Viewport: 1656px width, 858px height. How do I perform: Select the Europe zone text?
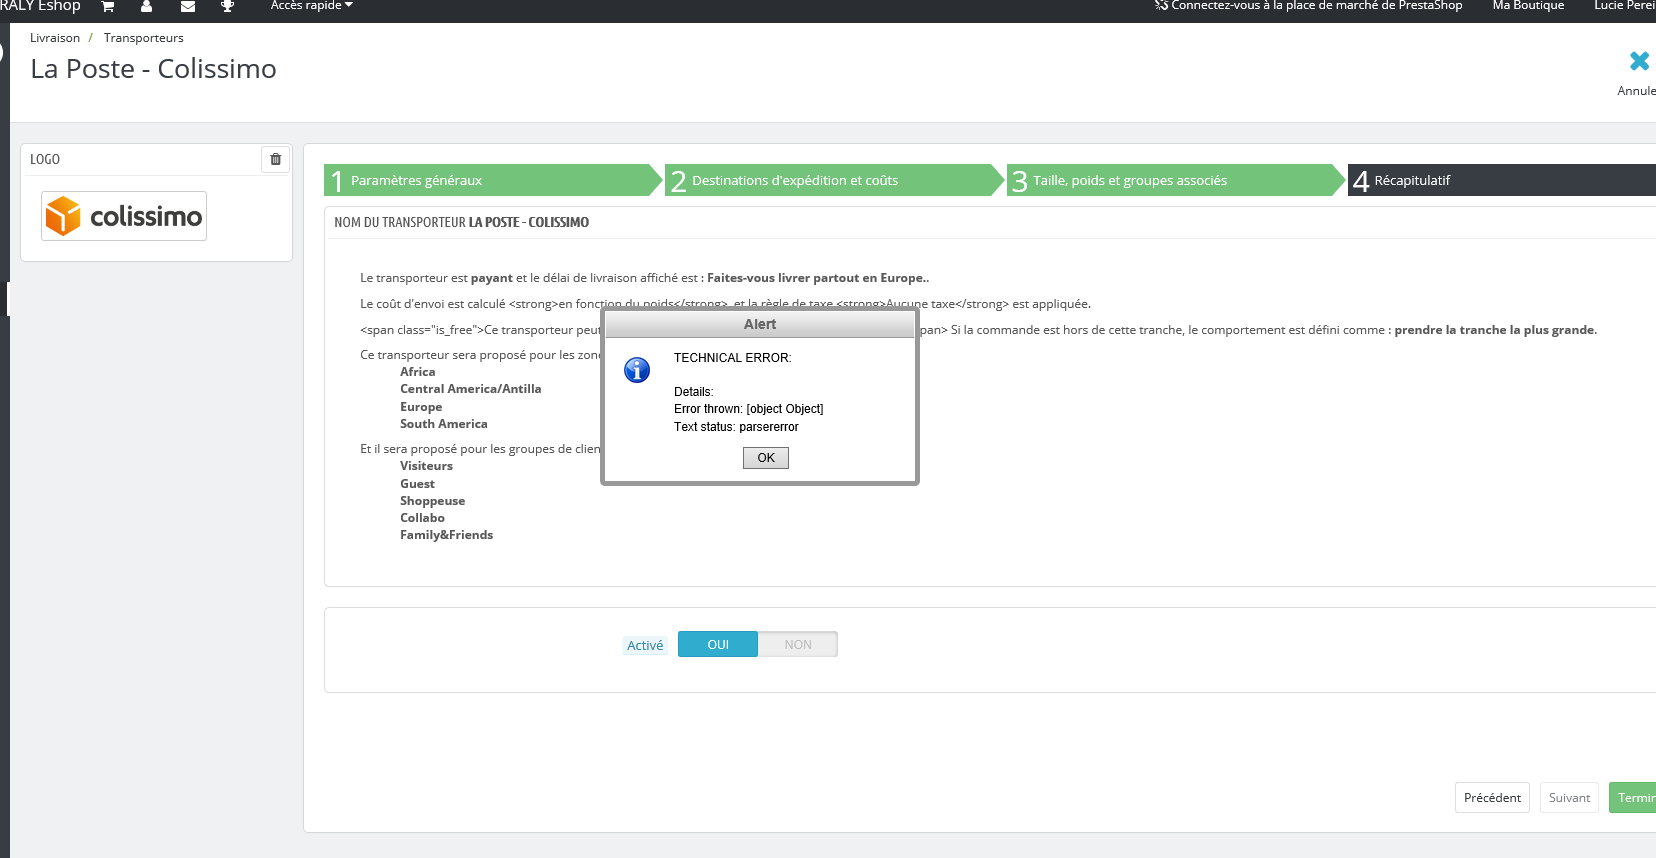pyautogui.click(x=421, y=407)
